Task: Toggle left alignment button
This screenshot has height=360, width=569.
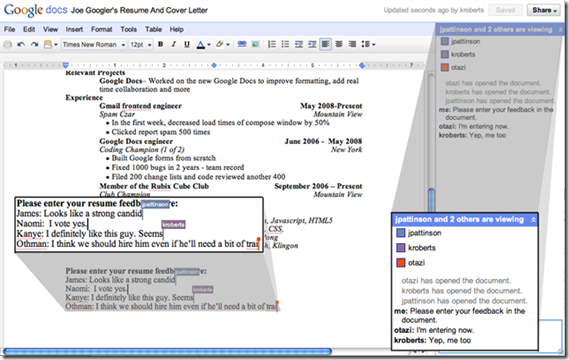Action: pos(326,44)
